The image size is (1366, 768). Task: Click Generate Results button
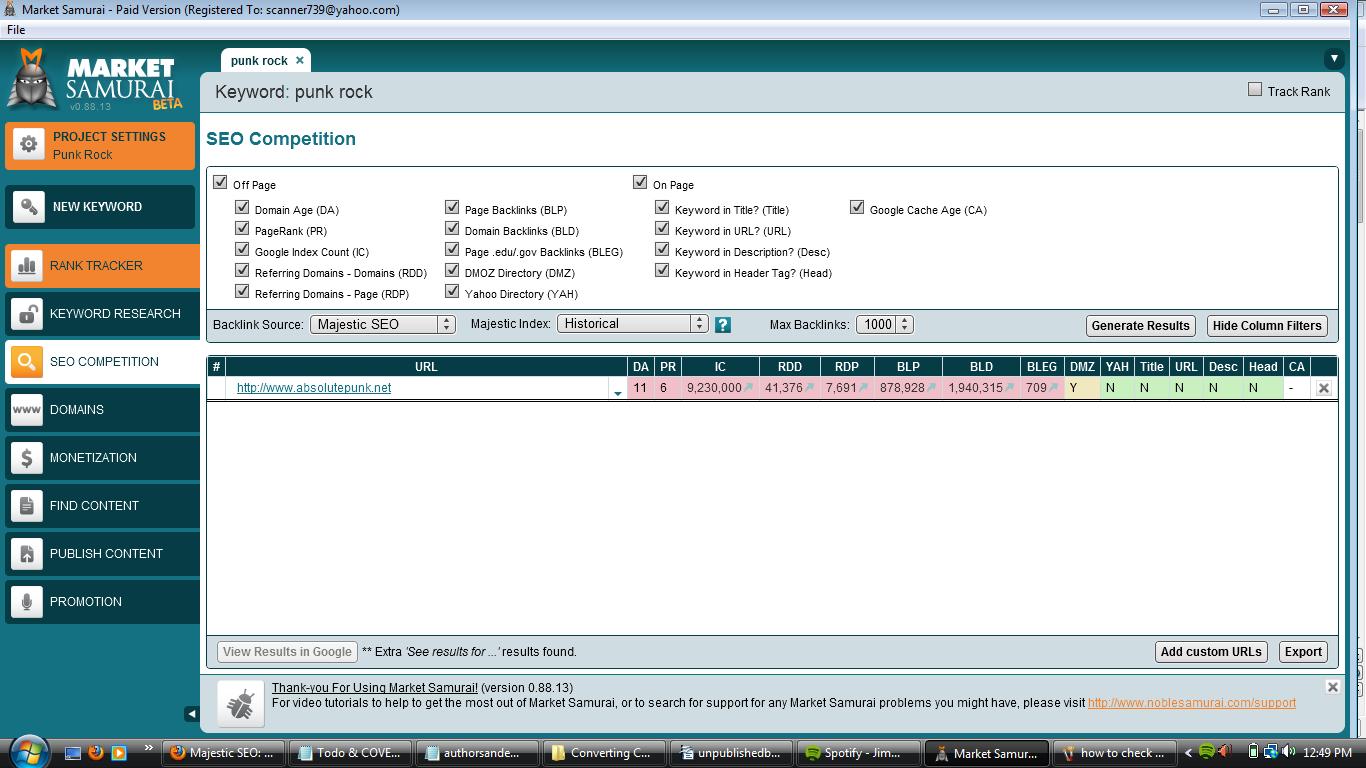point(1140,326)
